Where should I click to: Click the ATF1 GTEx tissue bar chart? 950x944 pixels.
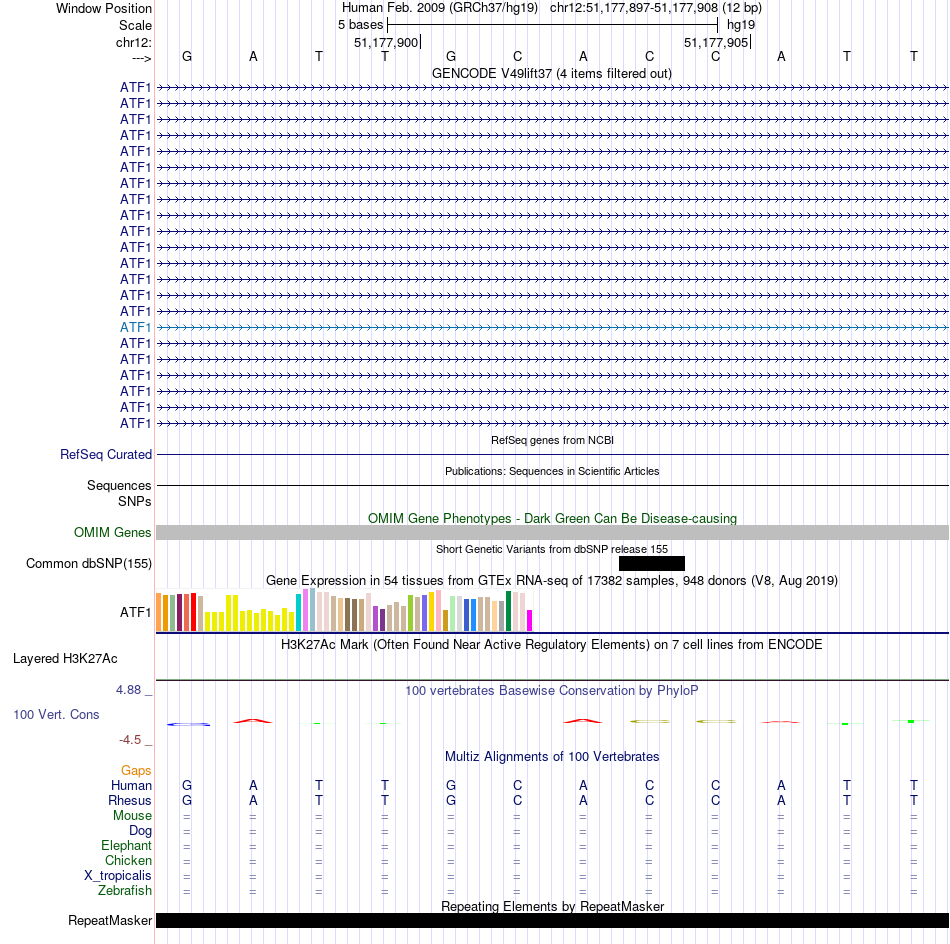pos(344,610)
